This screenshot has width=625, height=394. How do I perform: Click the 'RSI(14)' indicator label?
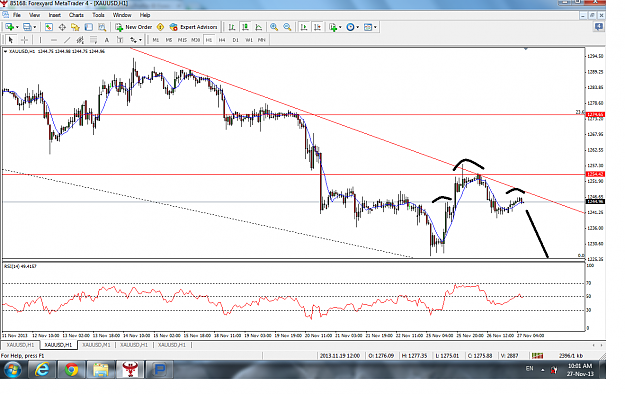coord(20,266)
